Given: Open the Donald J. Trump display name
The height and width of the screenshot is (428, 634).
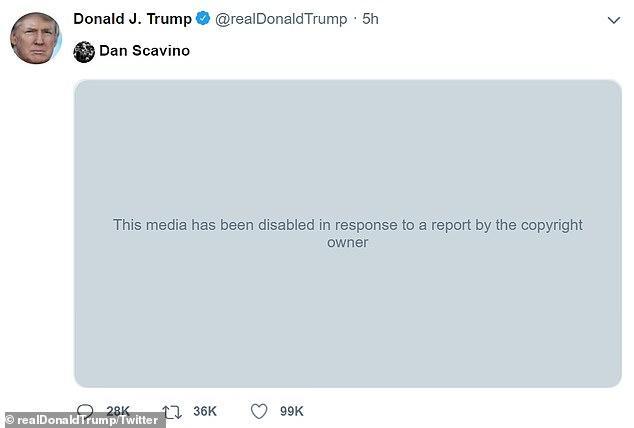Looking at the screenshot, I should [x=132, y=19].
